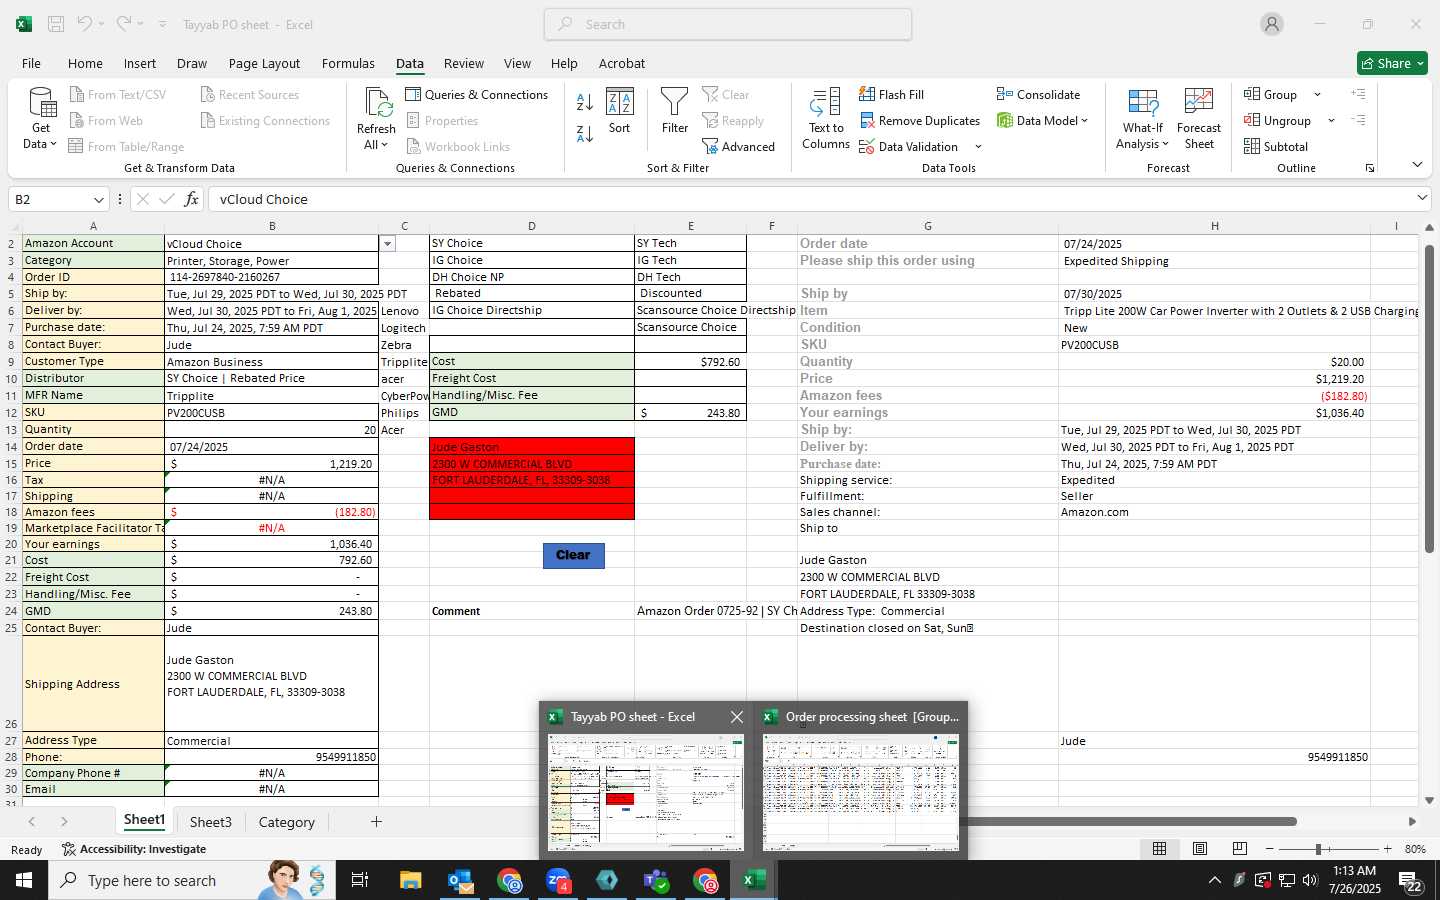This screenshot has height=900, width=1440.
Task: Open the Category worksheet tab
Action: (286, 822)
